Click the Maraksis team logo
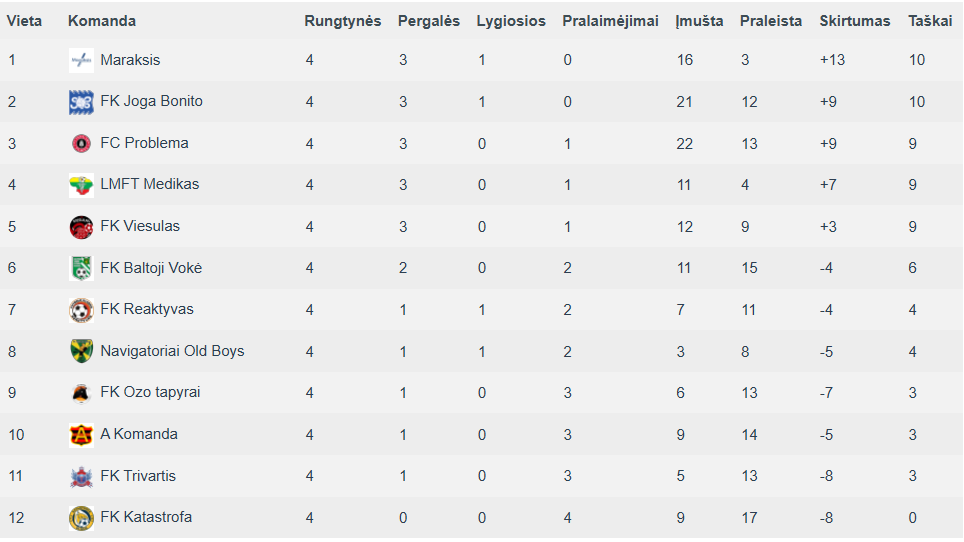 [81, 60]
